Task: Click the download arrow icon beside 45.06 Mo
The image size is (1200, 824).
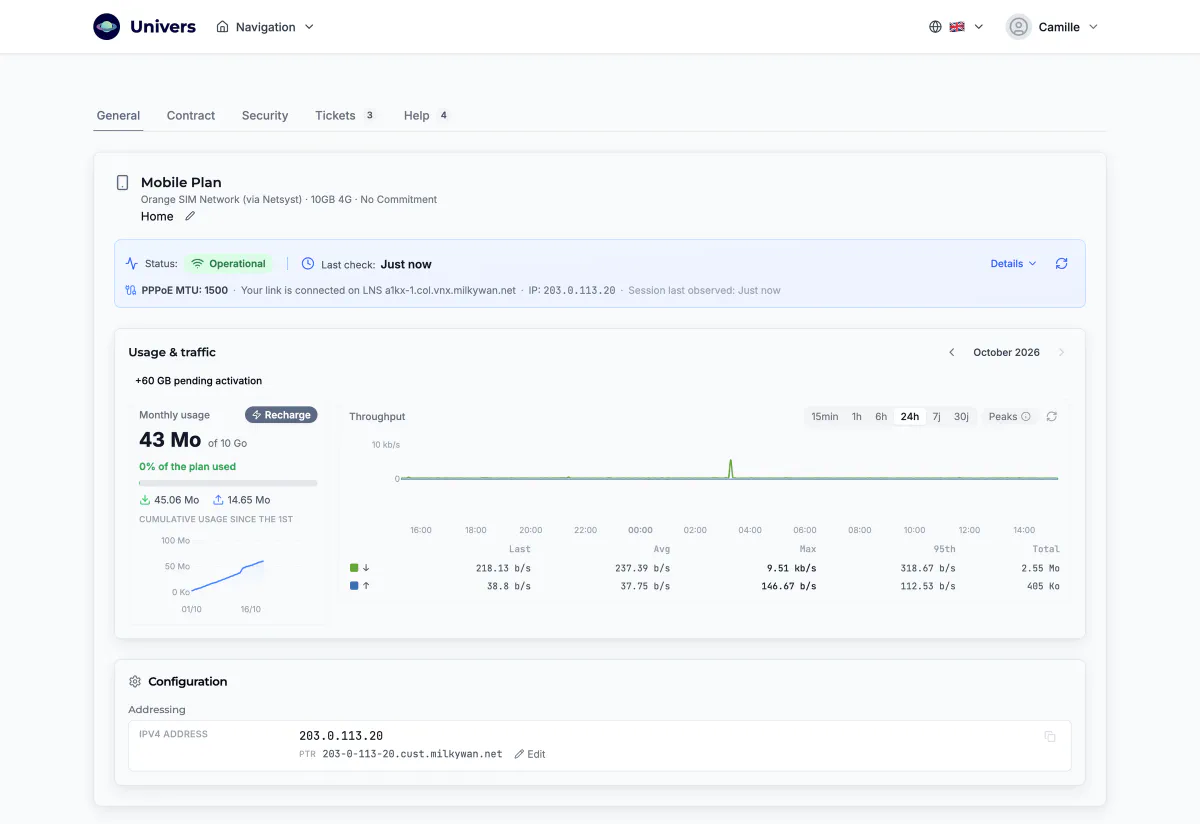Action: point(145,500)
